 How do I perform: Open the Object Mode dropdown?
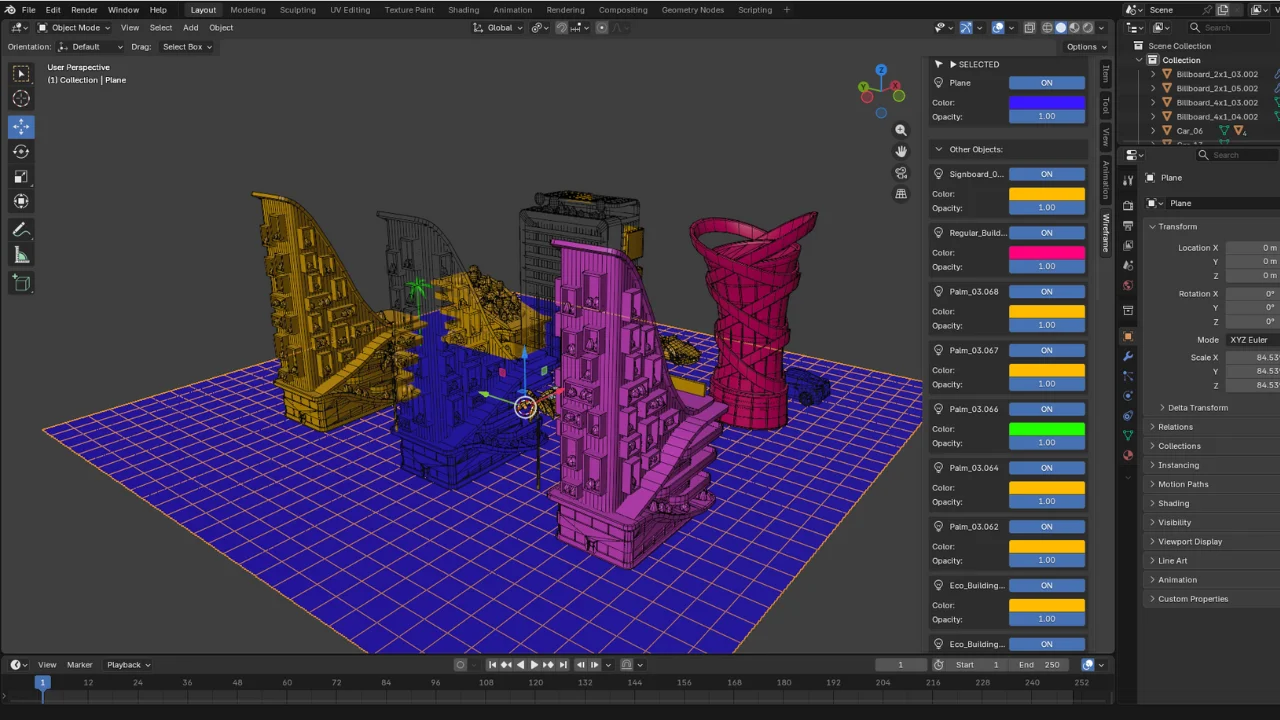[75, 27]
